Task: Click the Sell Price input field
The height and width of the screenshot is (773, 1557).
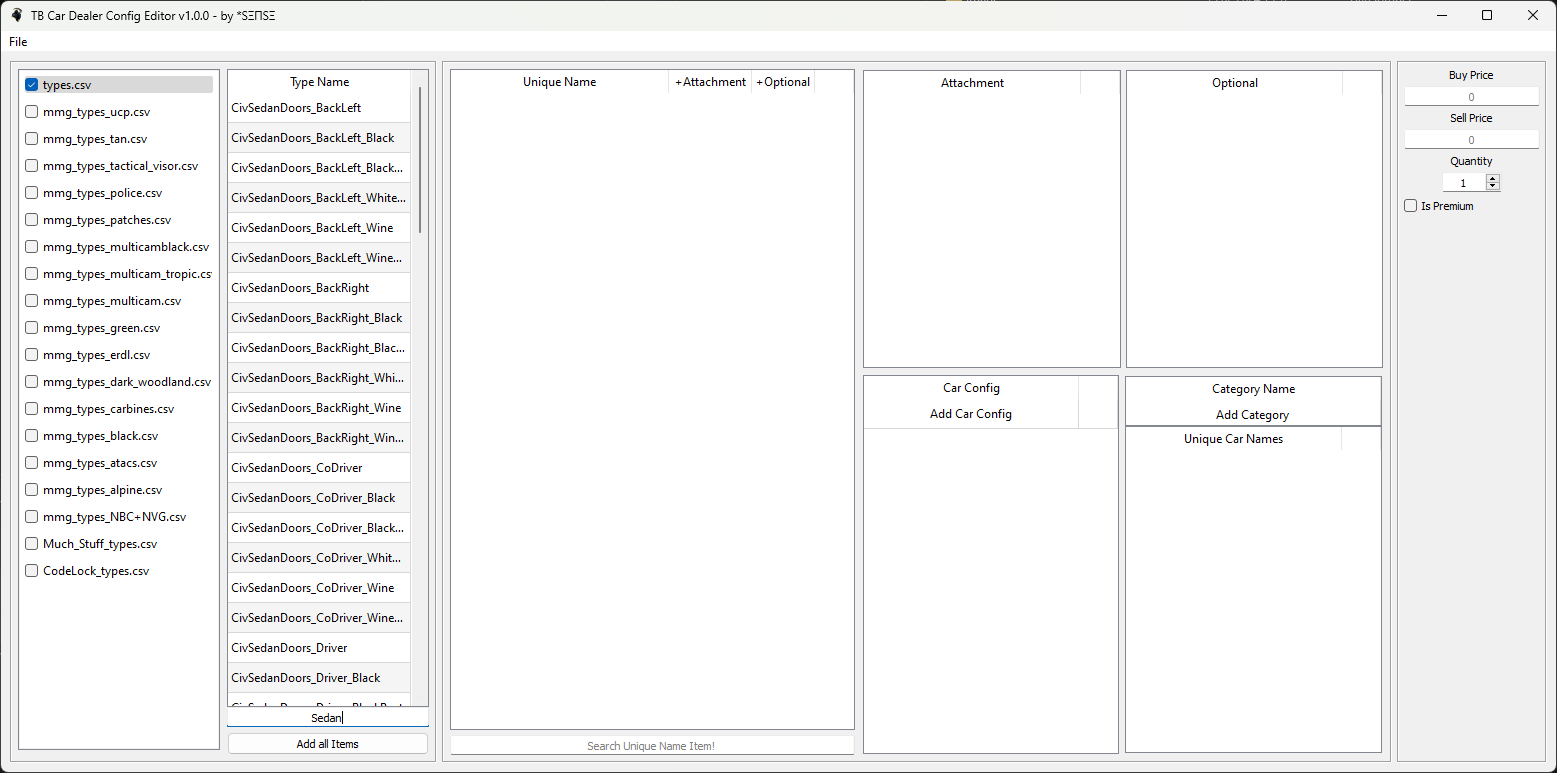Action: (x=1471, y=140)
